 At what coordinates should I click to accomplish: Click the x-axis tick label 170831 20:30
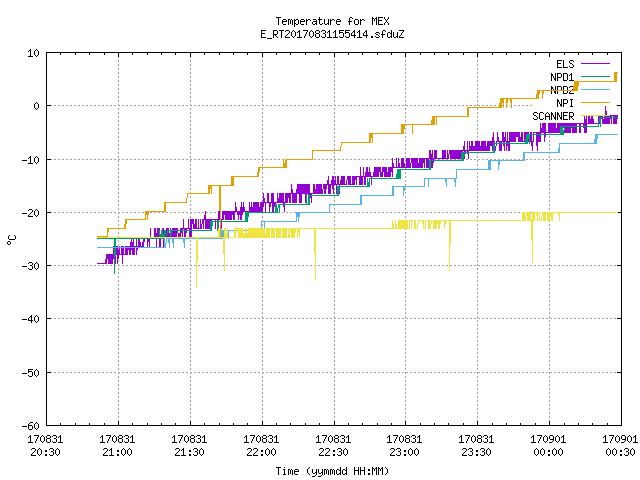pyautogui.click(x=45, y=446)
